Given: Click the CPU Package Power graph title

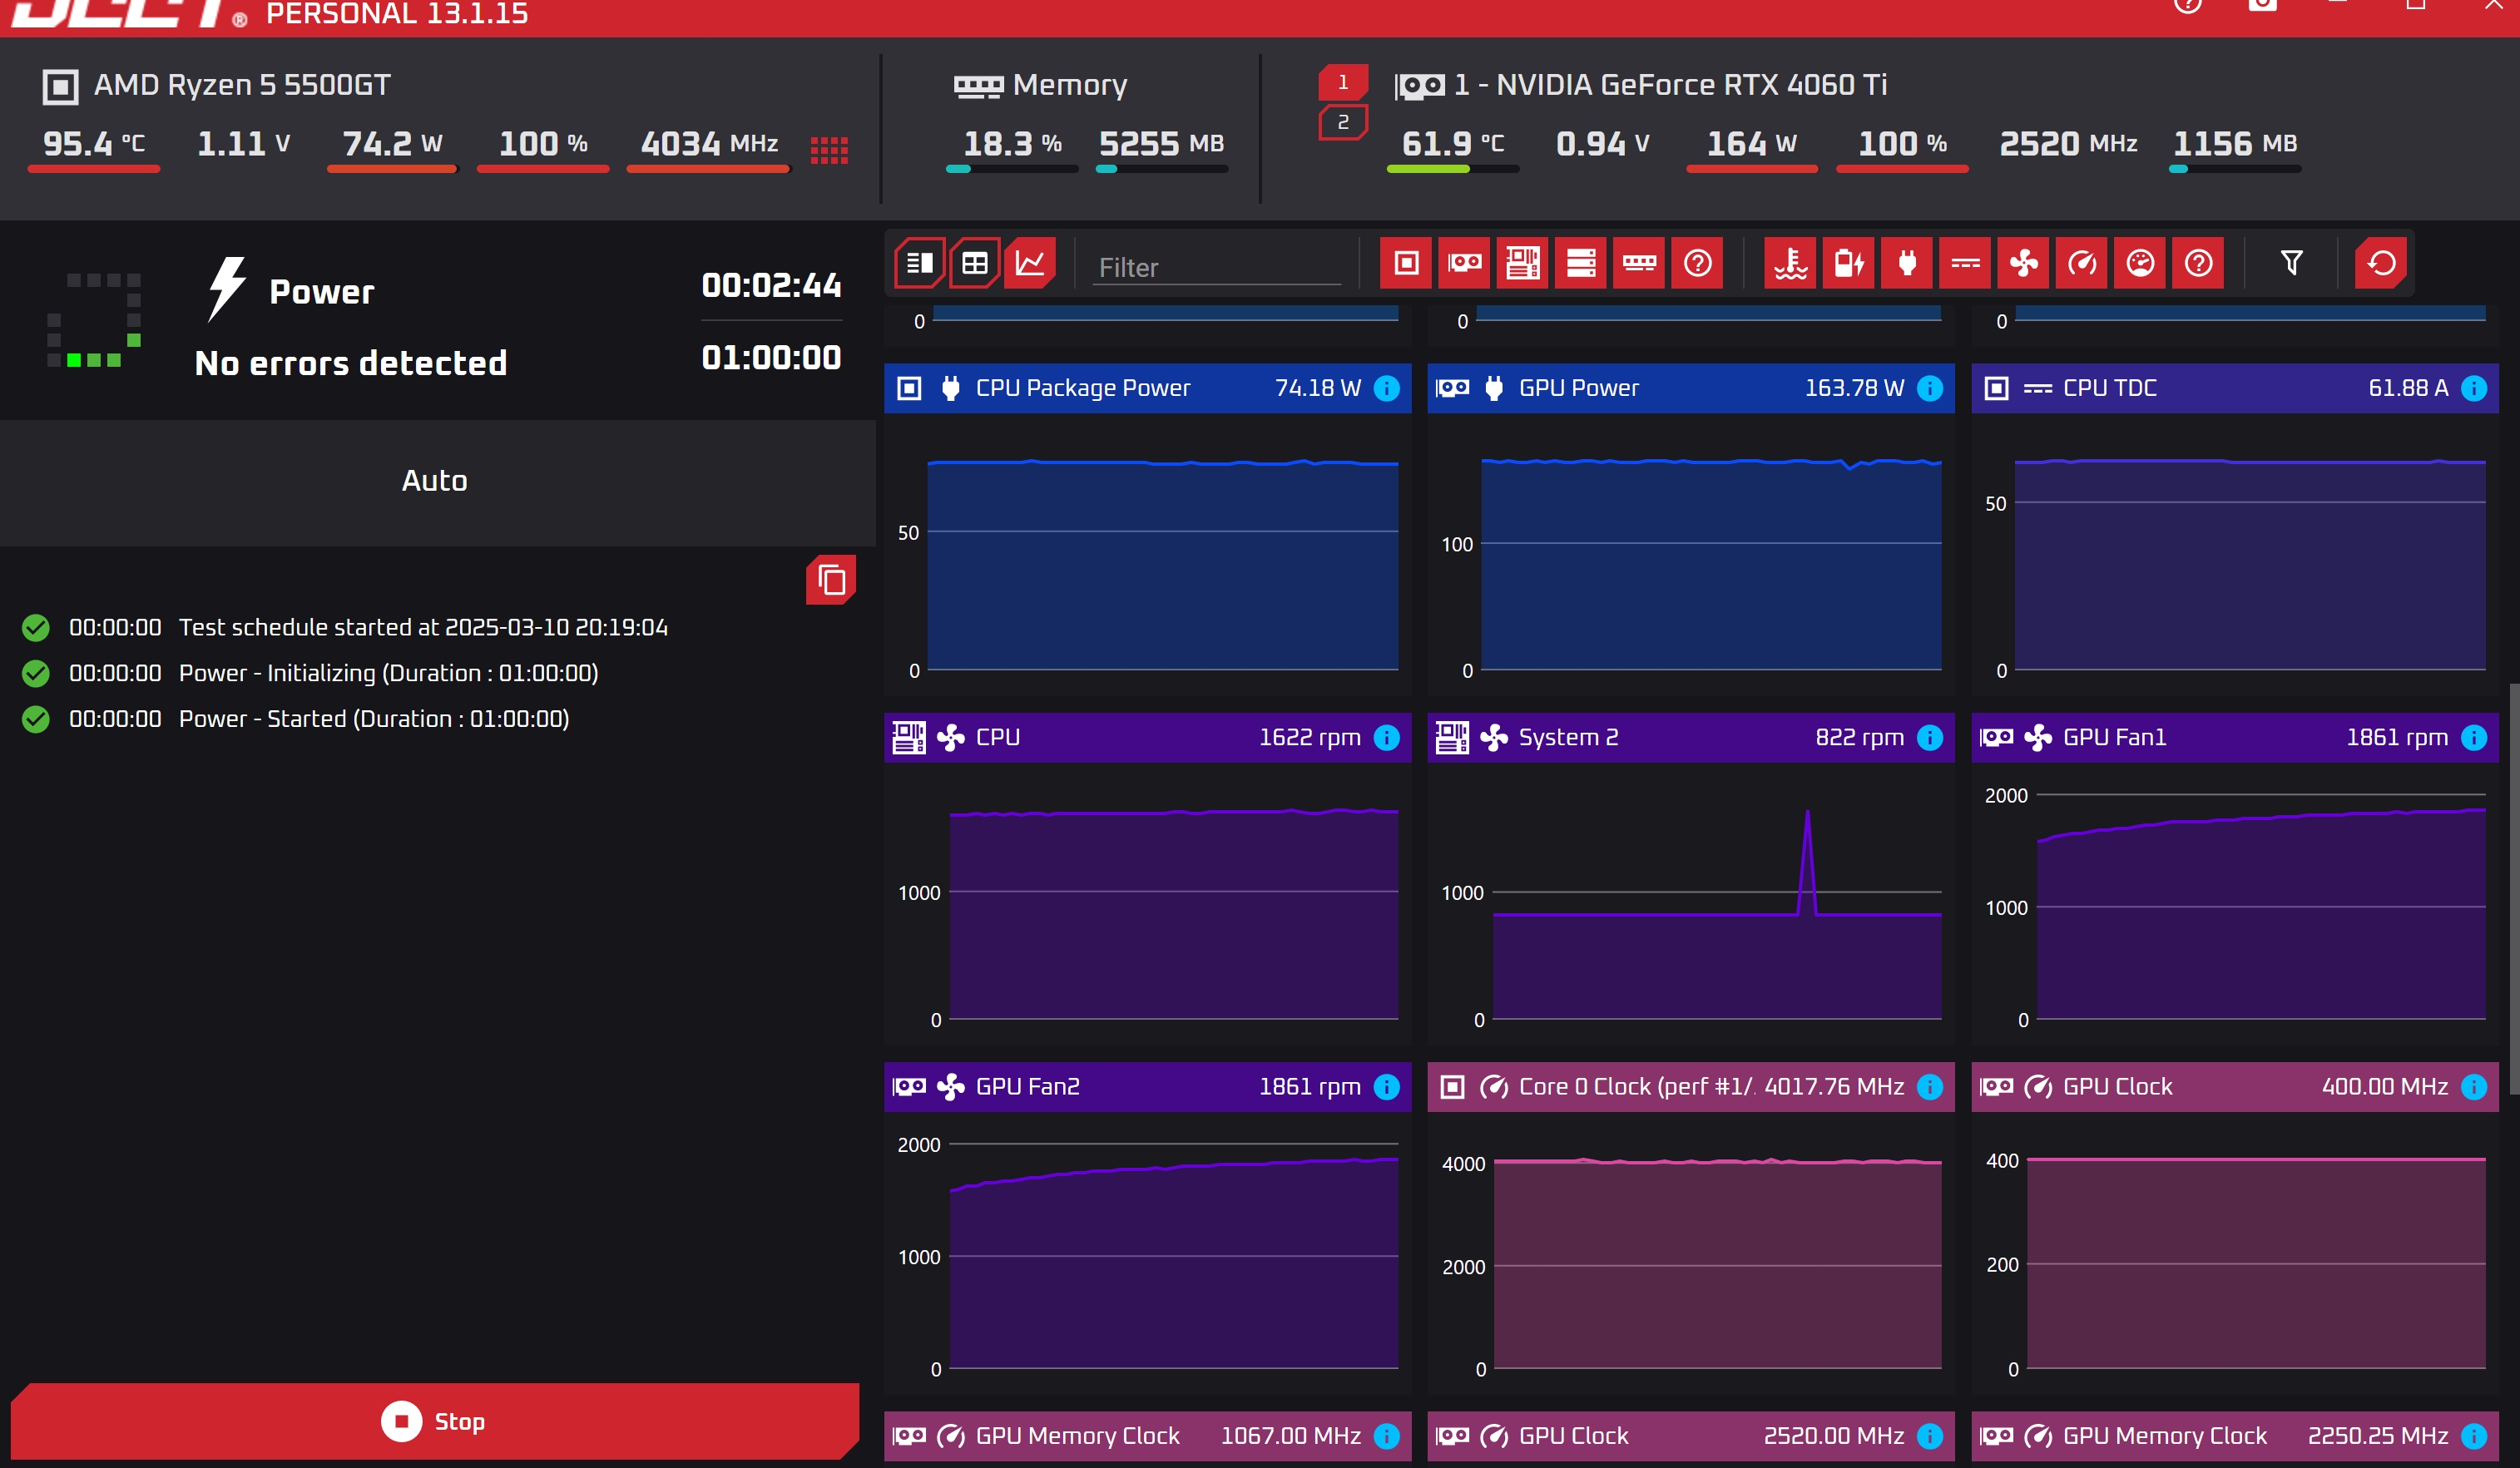Looking at the screenshot, I should tap(1083, 388).
